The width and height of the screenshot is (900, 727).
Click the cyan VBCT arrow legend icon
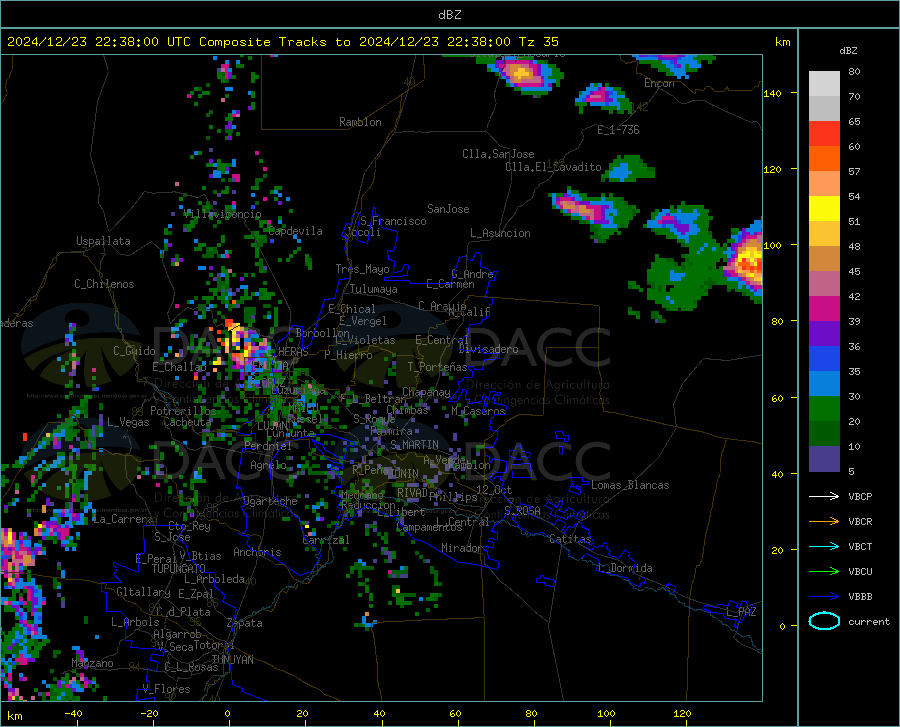[x=824, y=546]
